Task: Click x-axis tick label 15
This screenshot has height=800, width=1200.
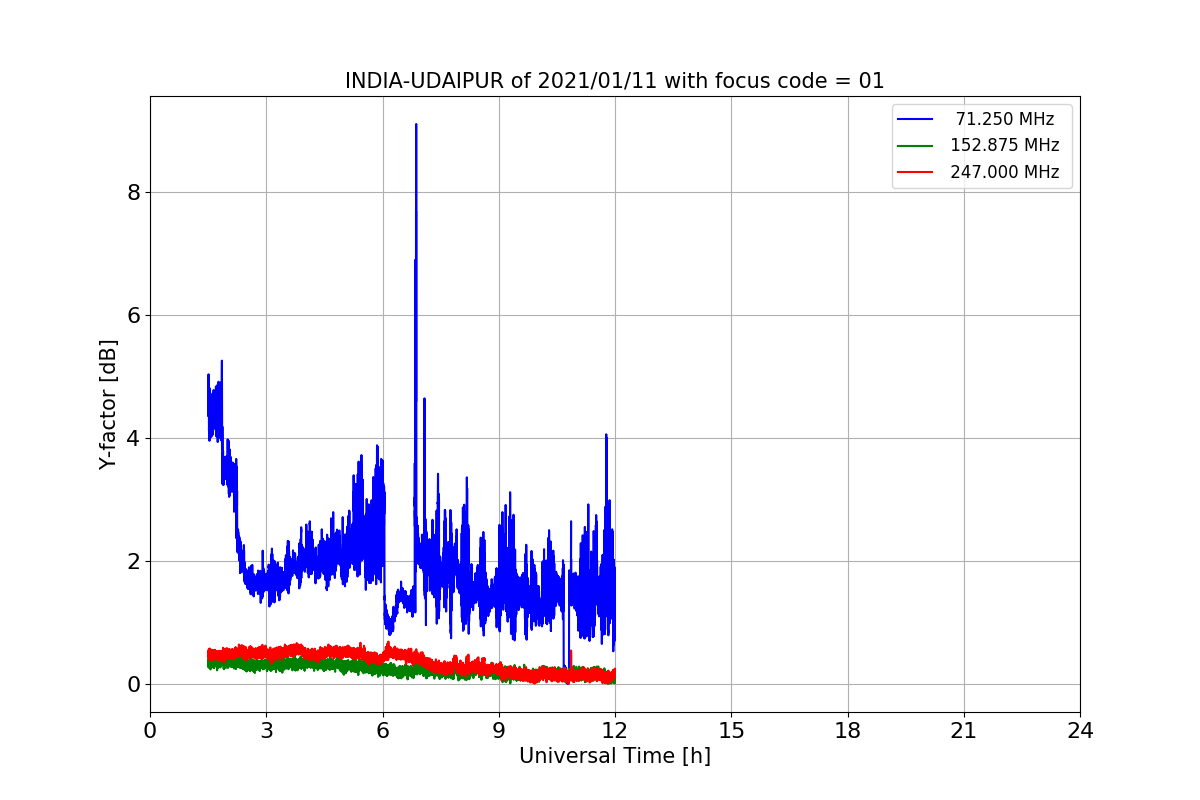Action: pyautogui.click(x=731, y=731)
